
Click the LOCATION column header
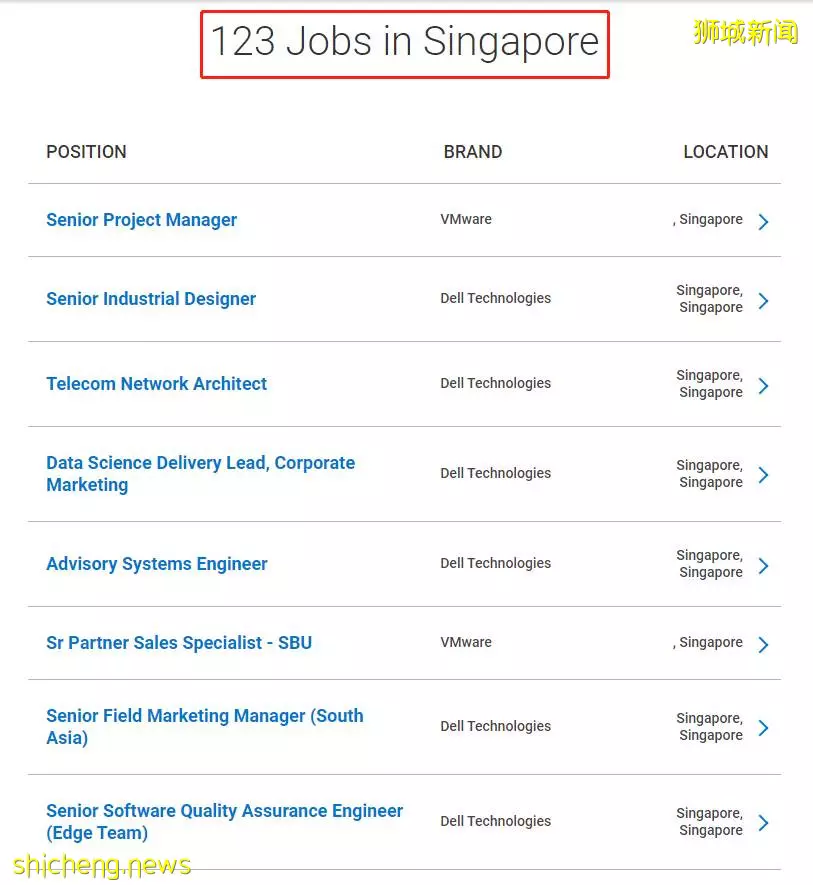[x=726, y=152]
